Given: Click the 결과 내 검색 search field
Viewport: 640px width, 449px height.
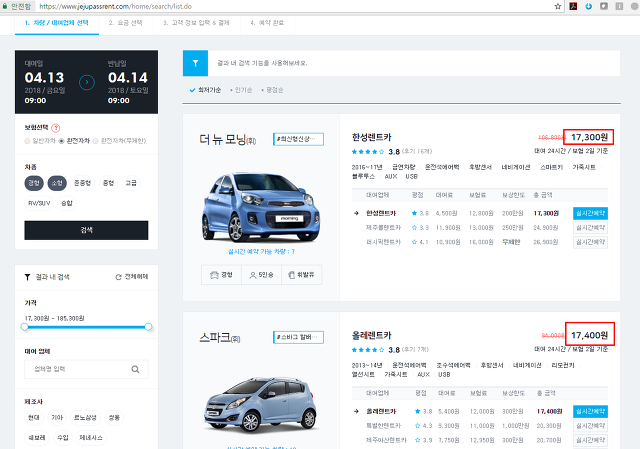Looking at the screenshot, I should pos(414,63).
